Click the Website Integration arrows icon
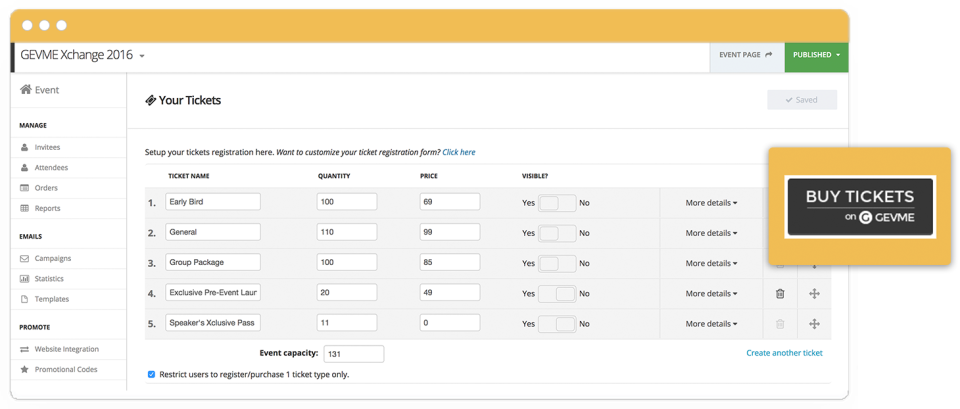This screenshot has height=409, width=960. 24,349
